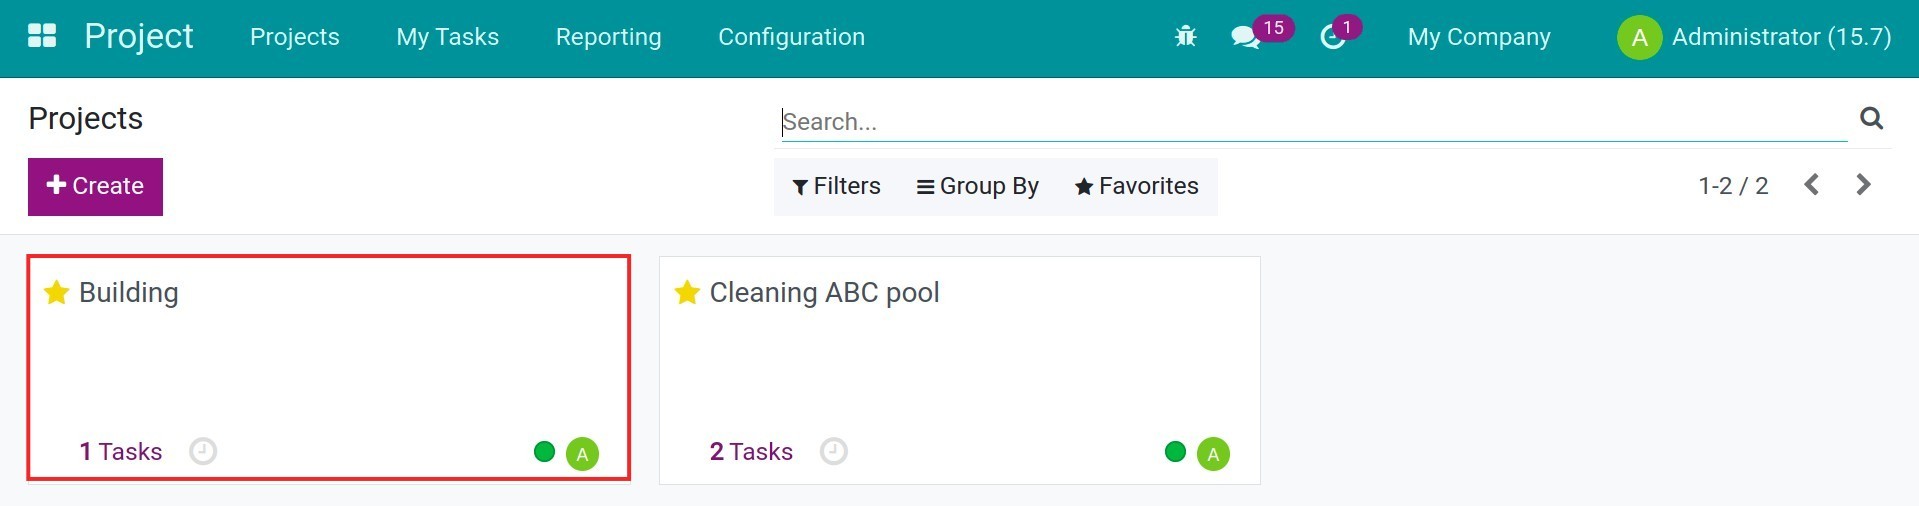
Task: Open the apps grid menu icon
Action: pos(42,37)
